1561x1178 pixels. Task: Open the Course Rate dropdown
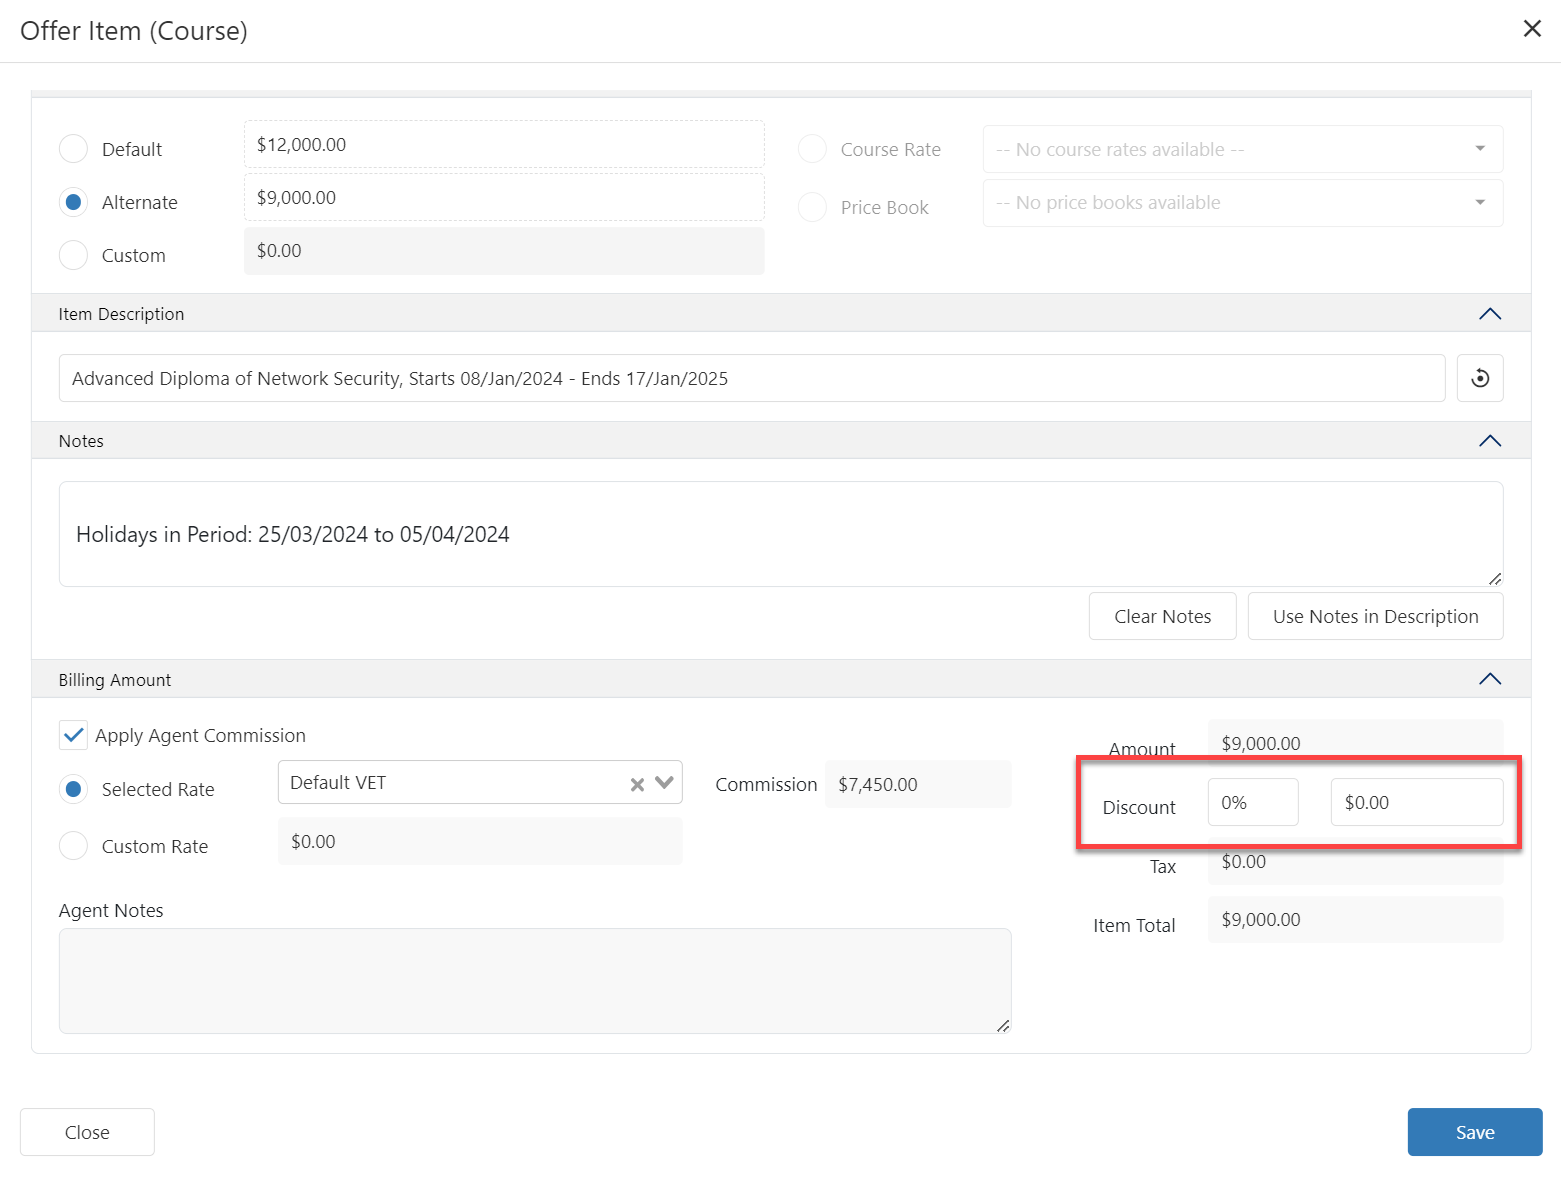(x=1242, y=149)
